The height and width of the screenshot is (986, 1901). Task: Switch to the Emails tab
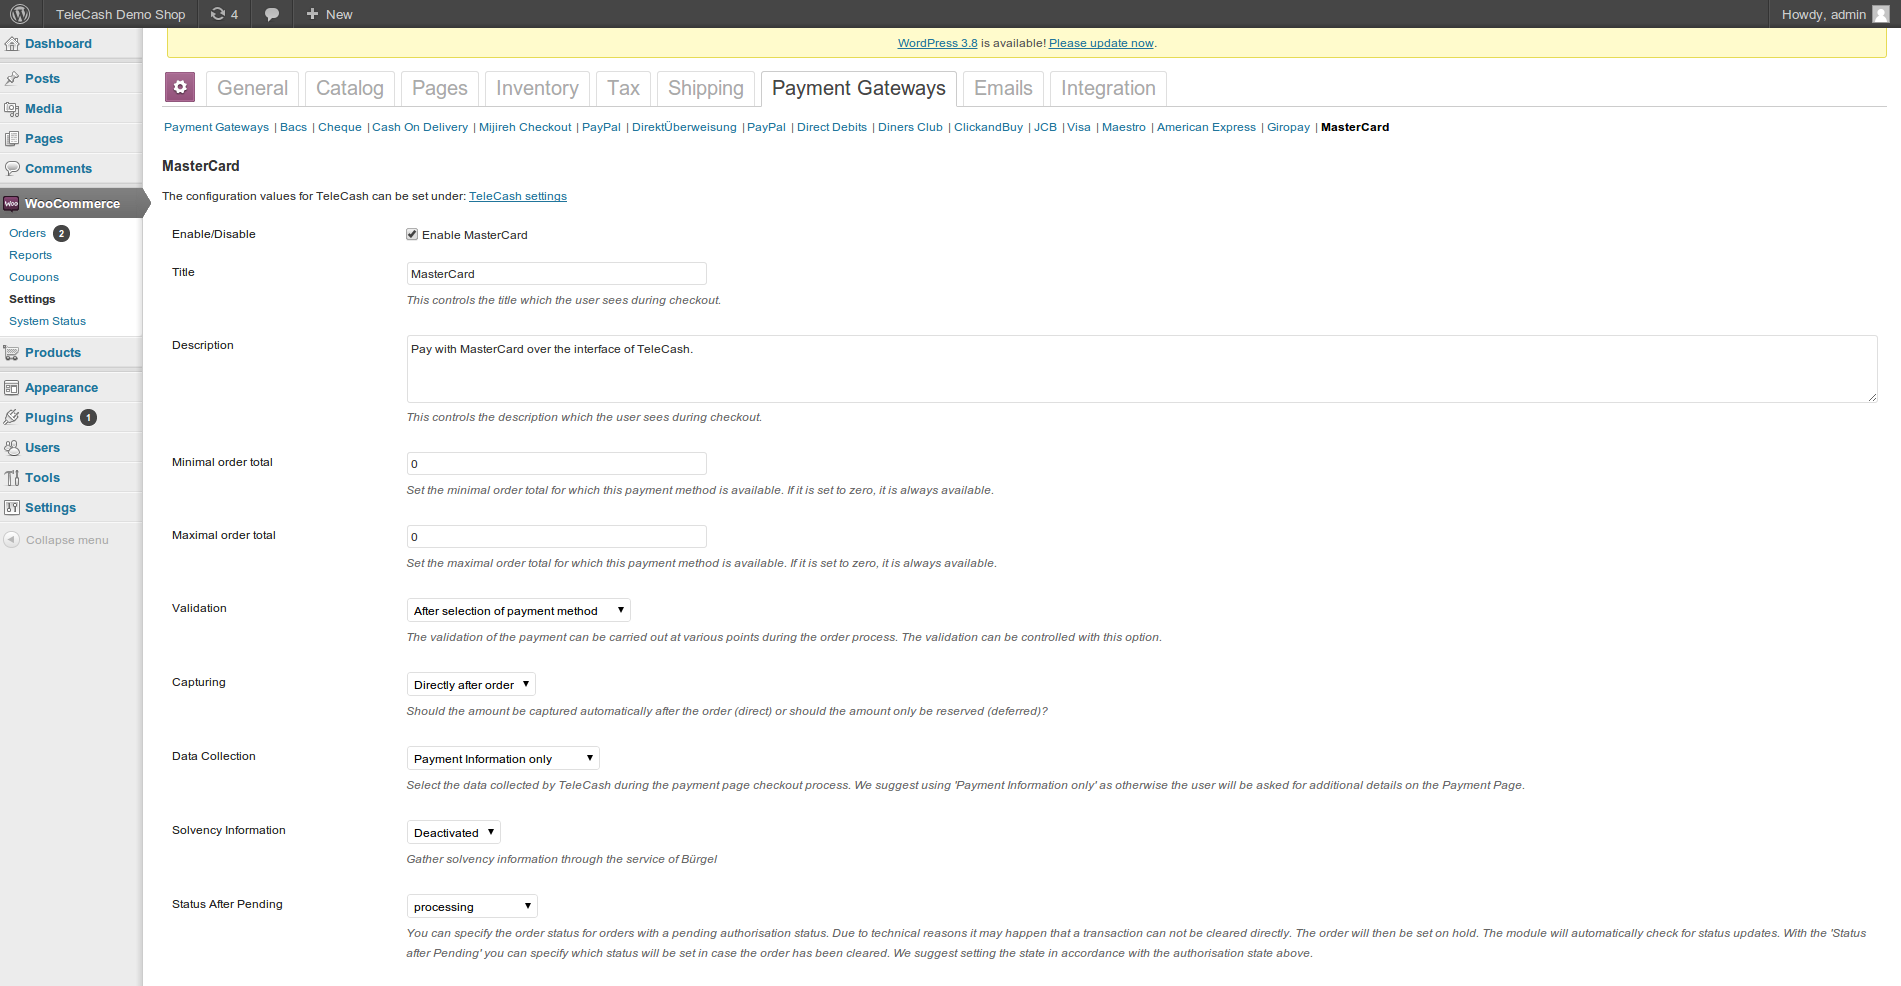1003,88
